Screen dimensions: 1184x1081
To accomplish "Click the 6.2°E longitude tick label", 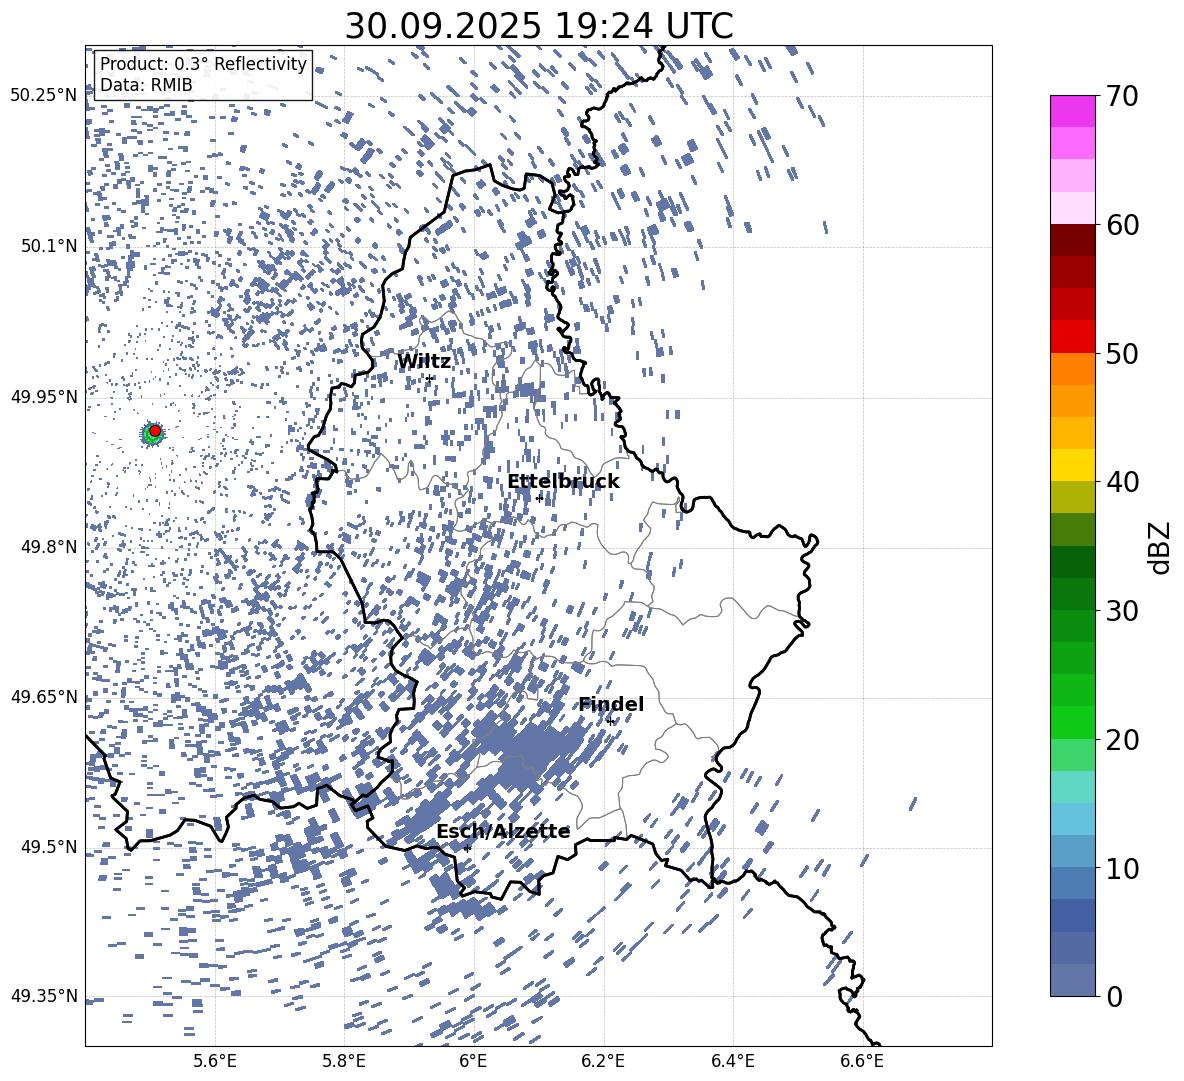I will pos(603,1060).
